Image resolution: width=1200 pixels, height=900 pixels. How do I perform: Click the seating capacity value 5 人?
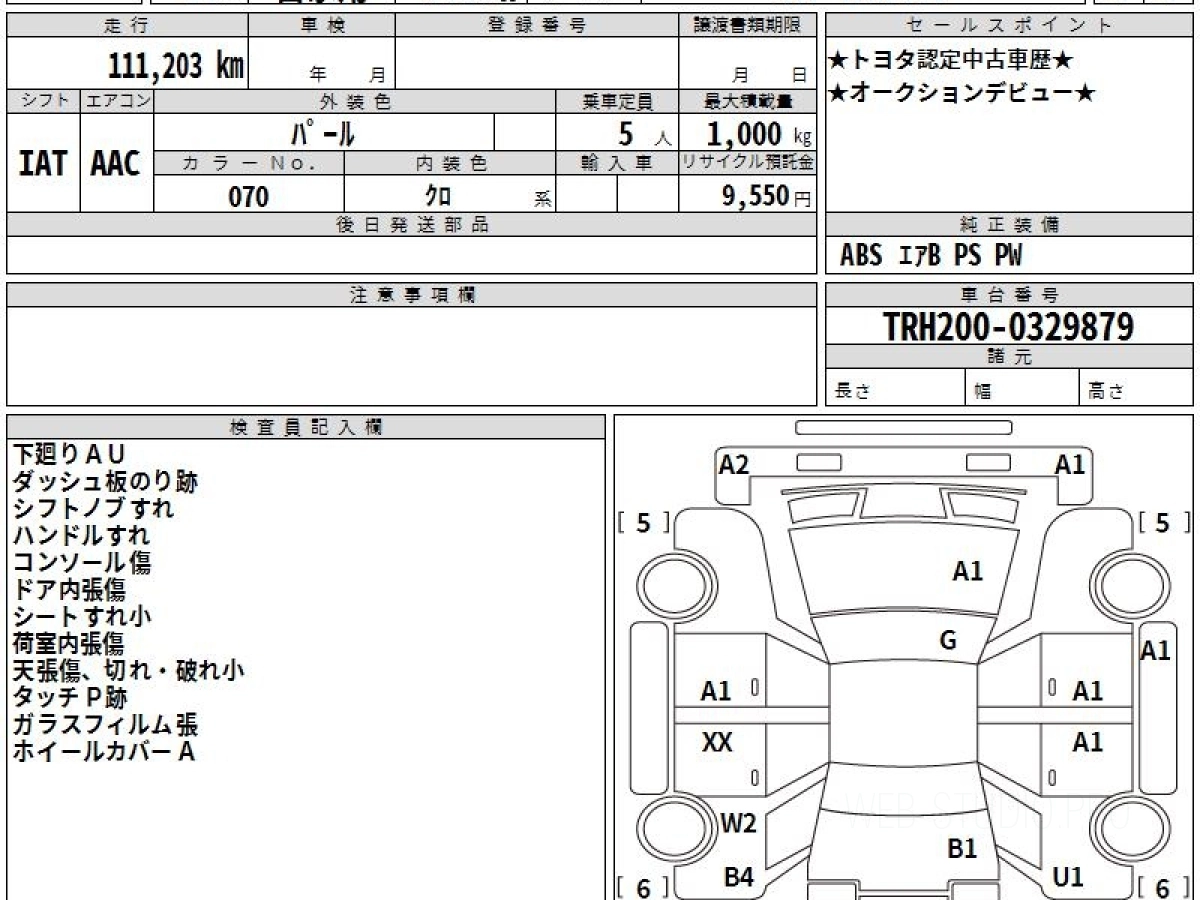(644, 133)
